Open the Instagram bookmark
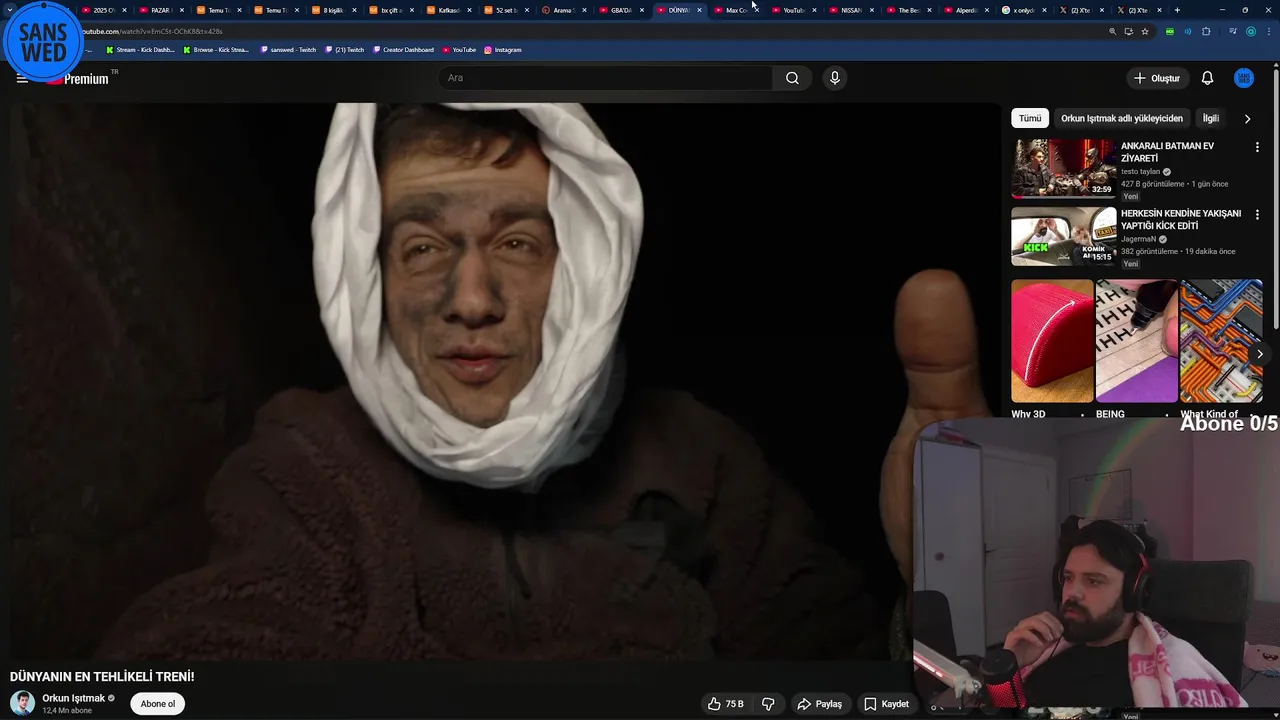The height and width of the screenshot is (720, 1280). click(x=503, y=49)
